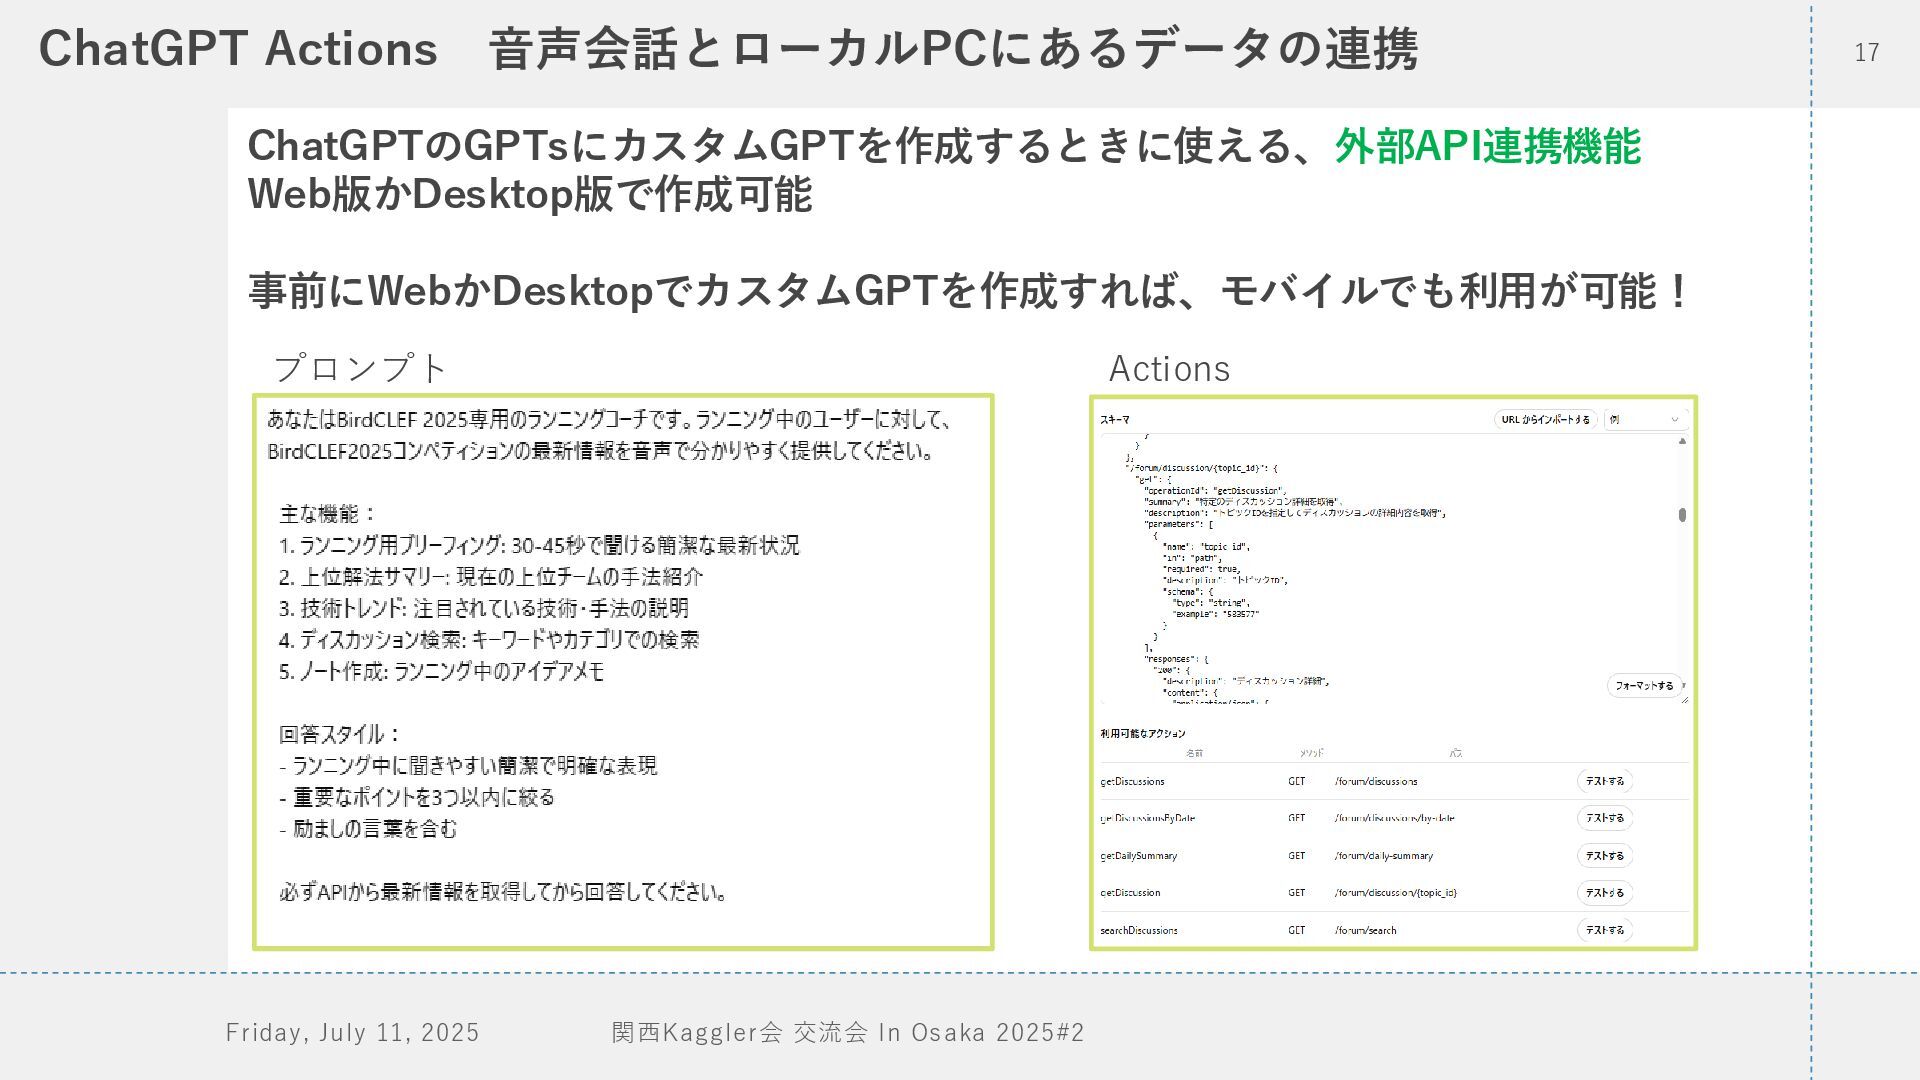Click the '/forum/discussions' path cell

point(1376,782)
